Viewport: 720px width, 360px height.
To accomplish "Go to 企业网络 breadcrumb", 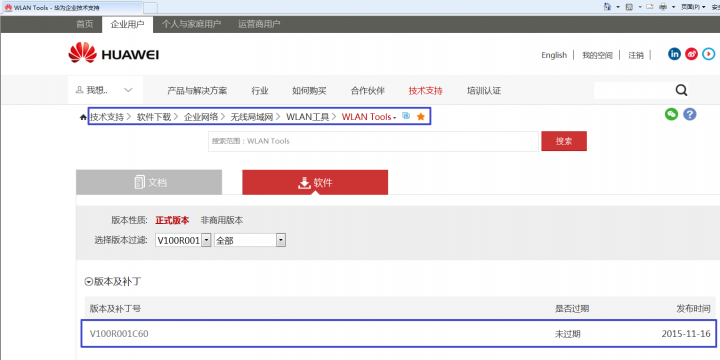I will [x=201, y=117].
